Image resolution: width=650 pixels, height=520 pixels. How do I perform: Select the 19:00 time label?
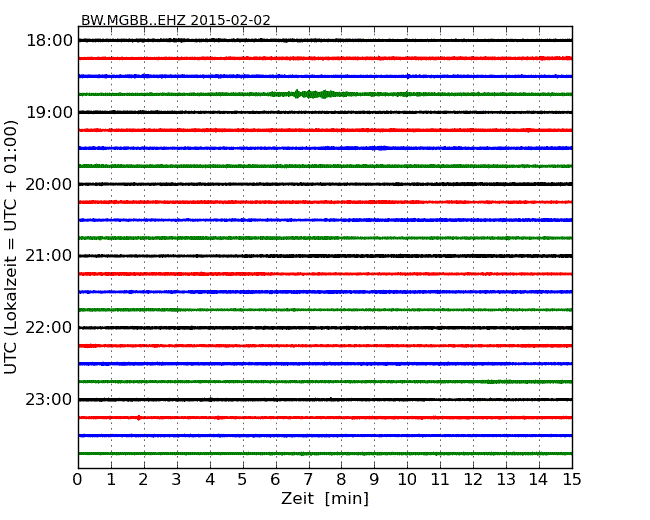[x=49, y=112]
